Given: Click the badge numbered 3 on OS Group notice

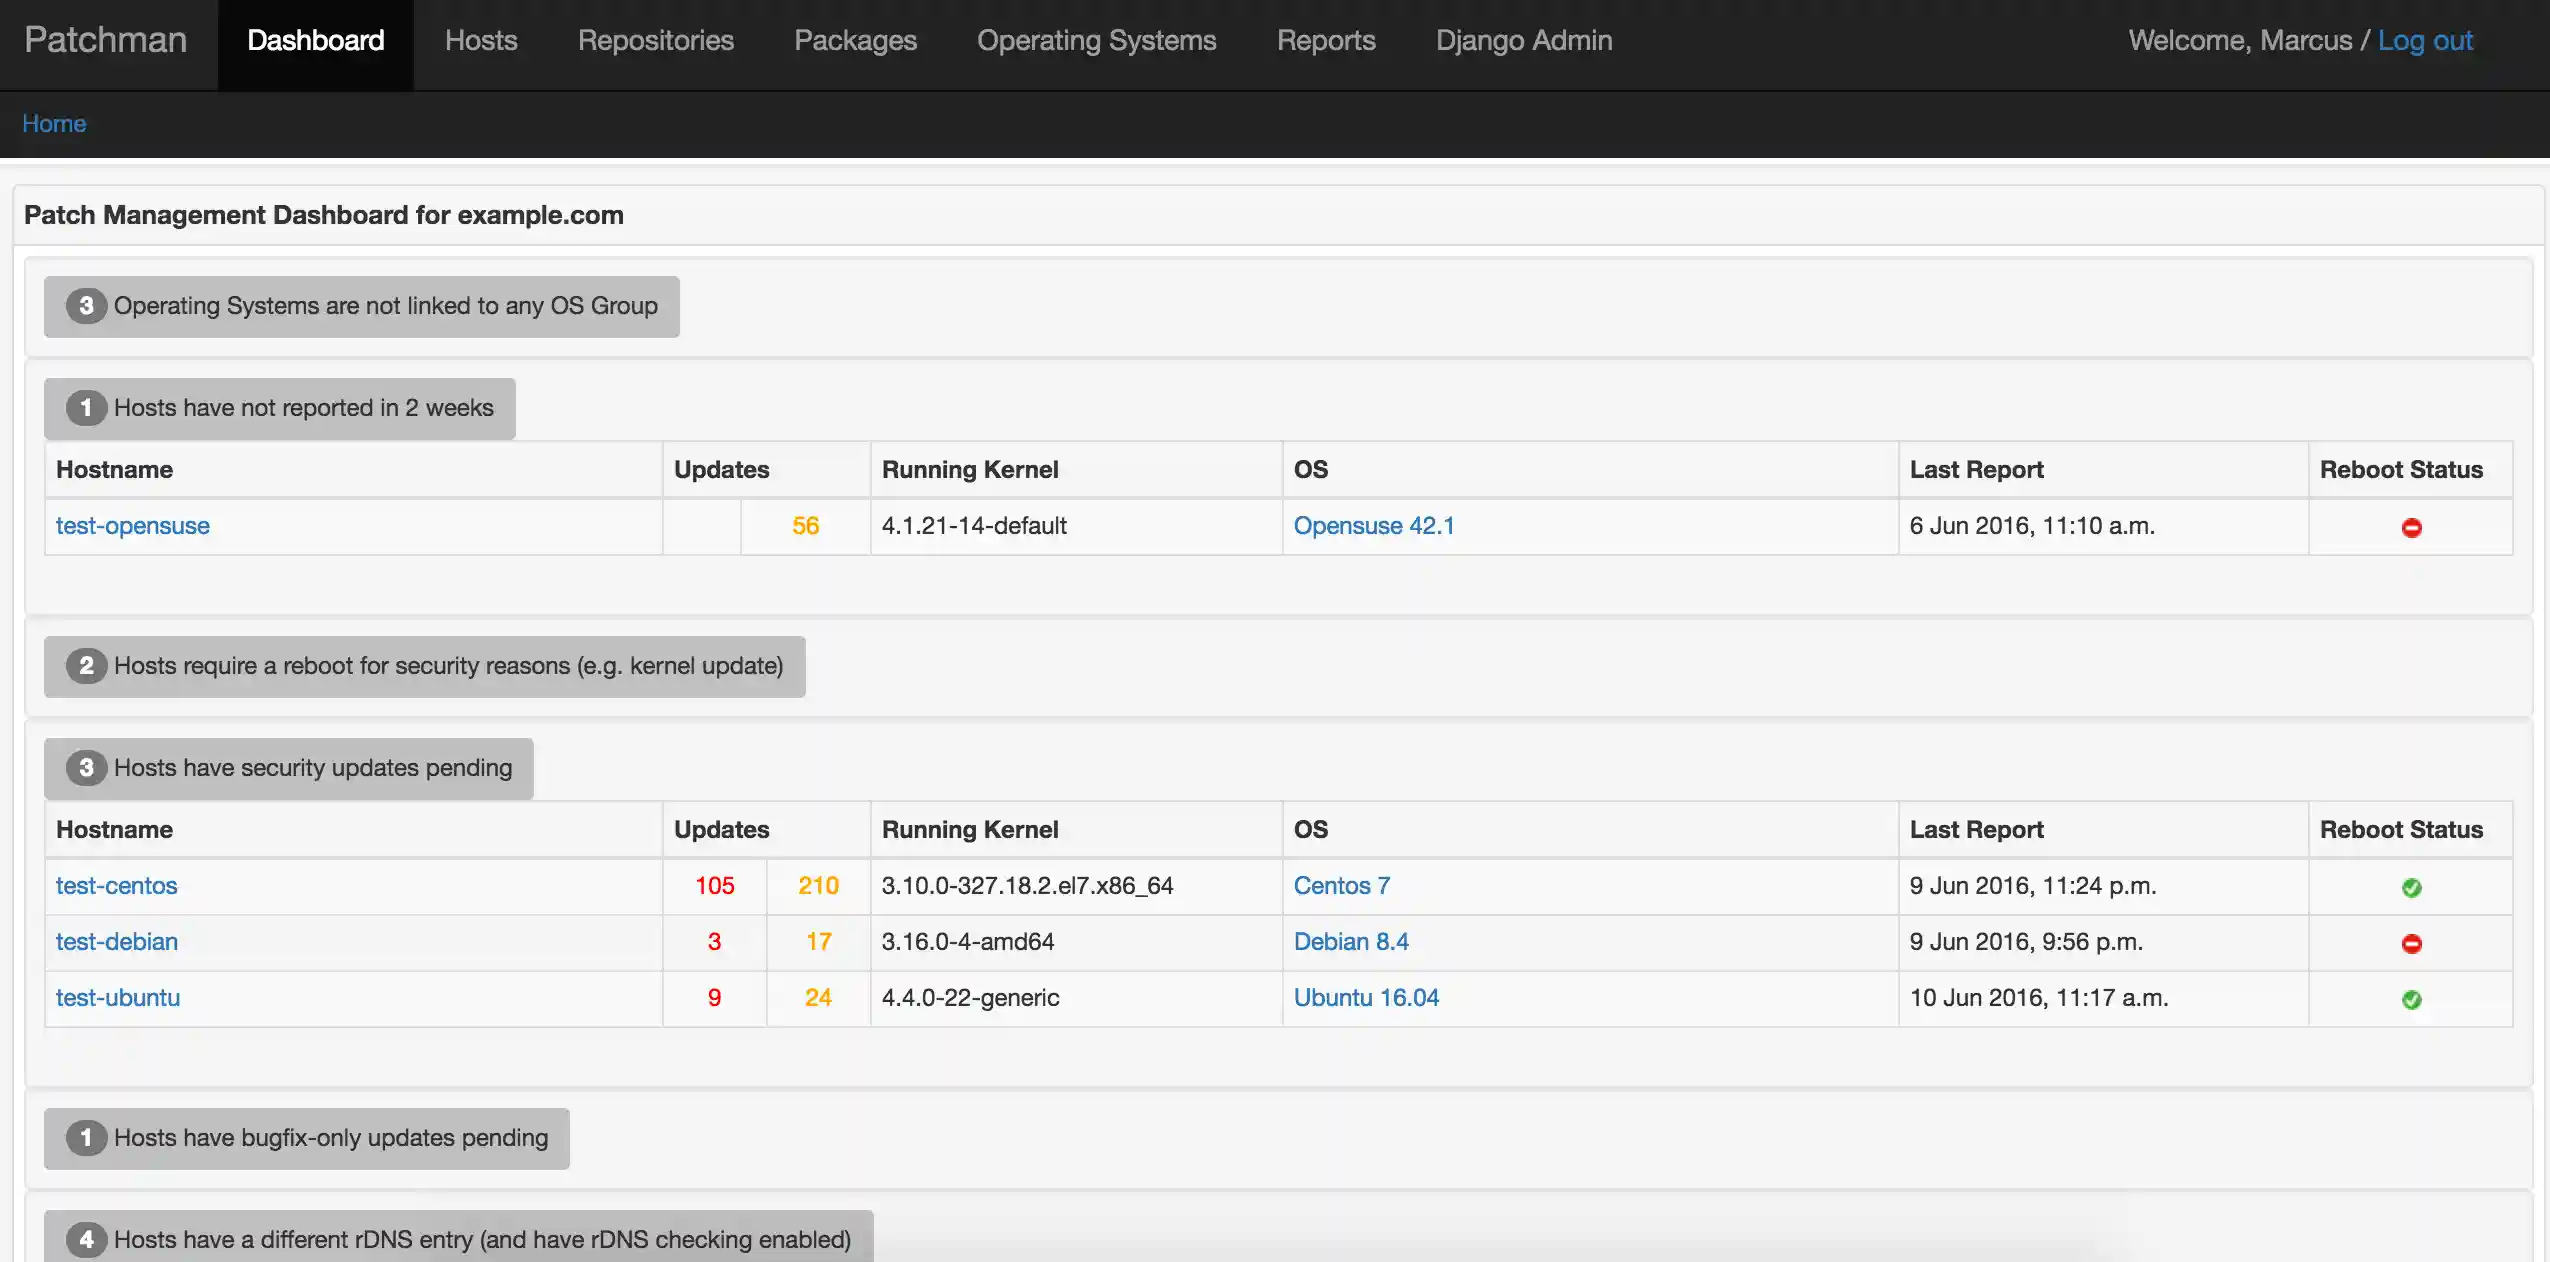Looking at the screenshot, I should point(86,306).
